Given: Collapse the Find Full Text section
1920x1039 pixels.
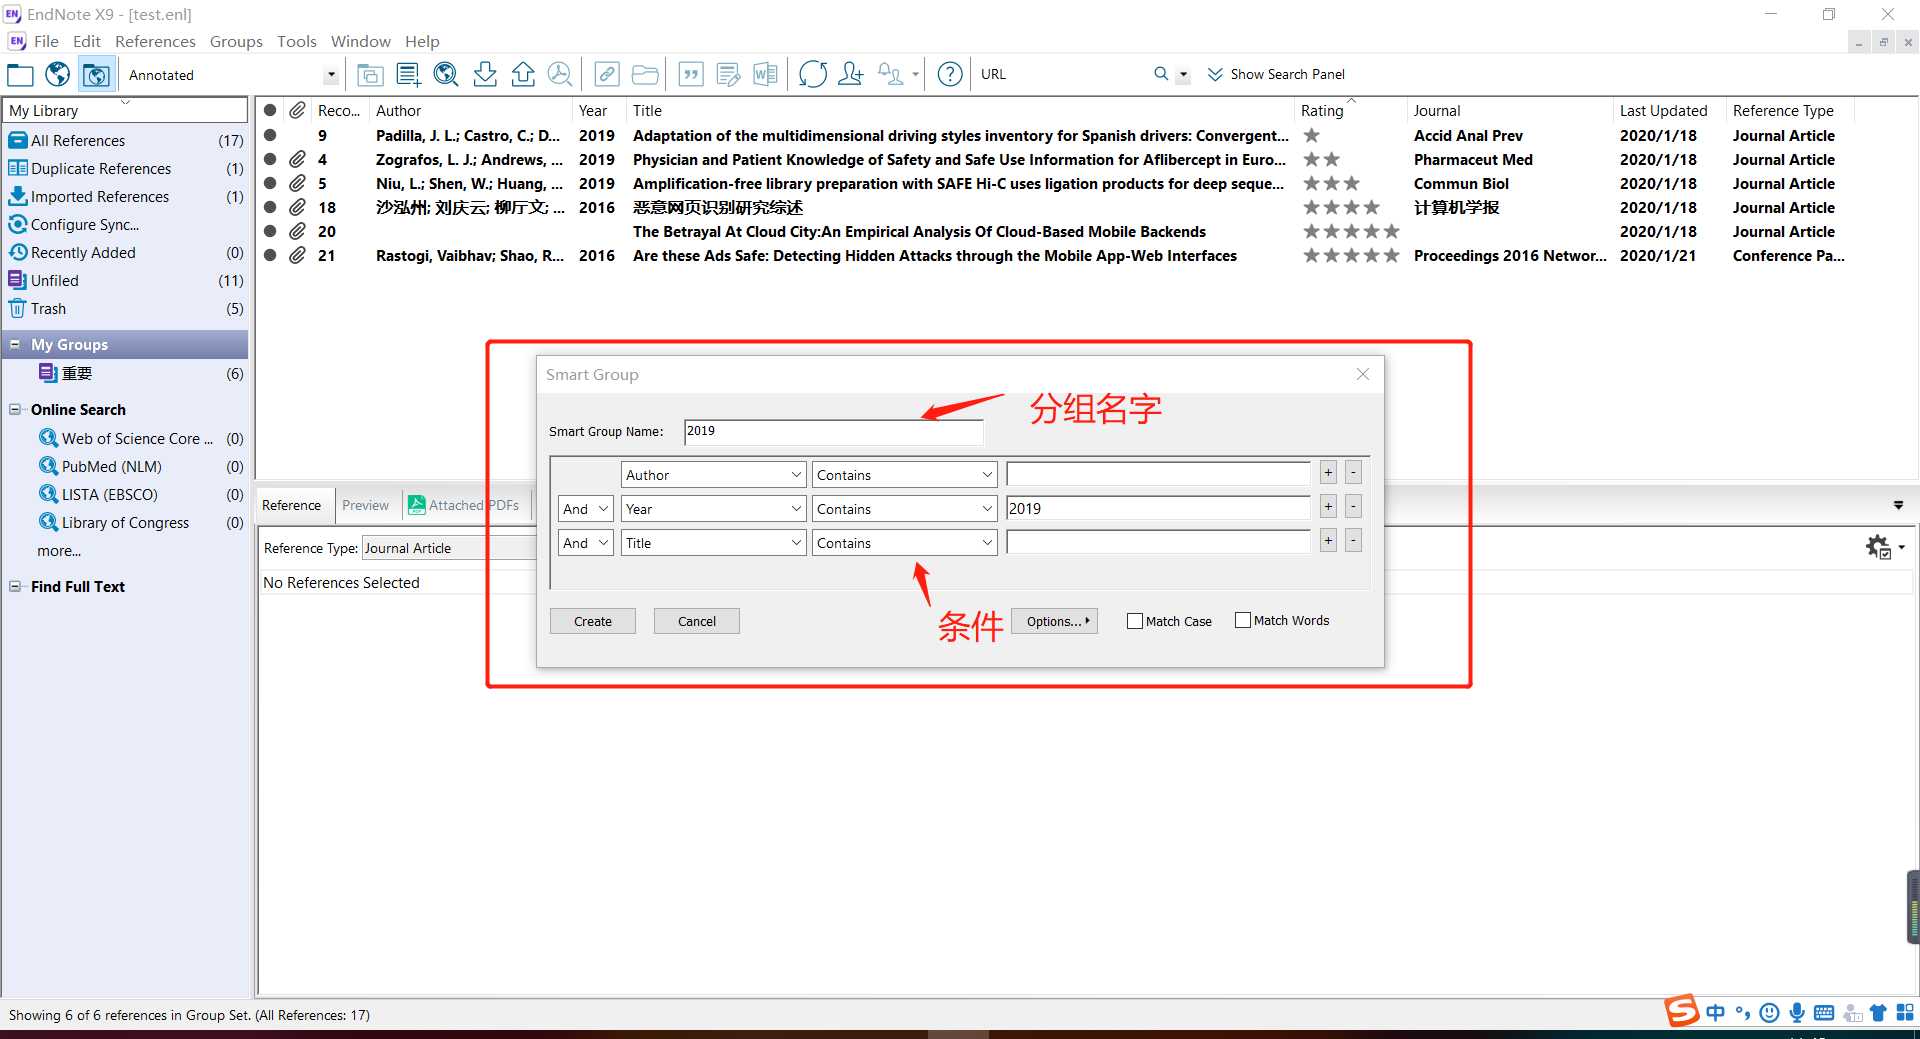Looking at the screenshot, I should 15,587.
